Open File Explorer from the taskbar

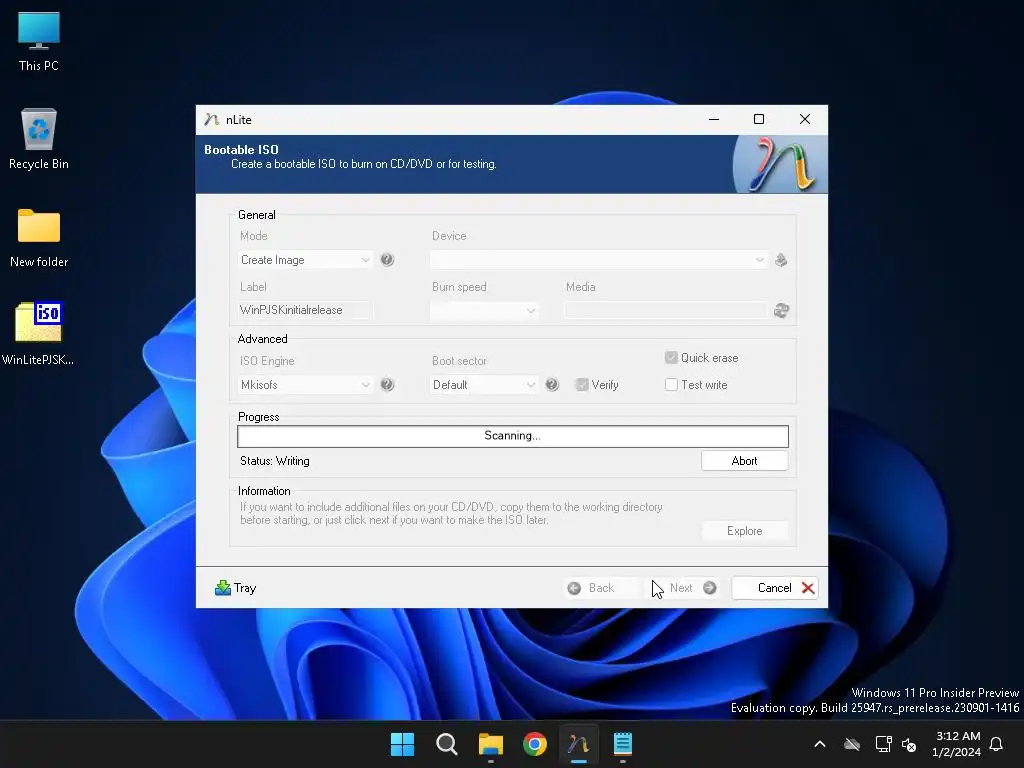[490, 744]
